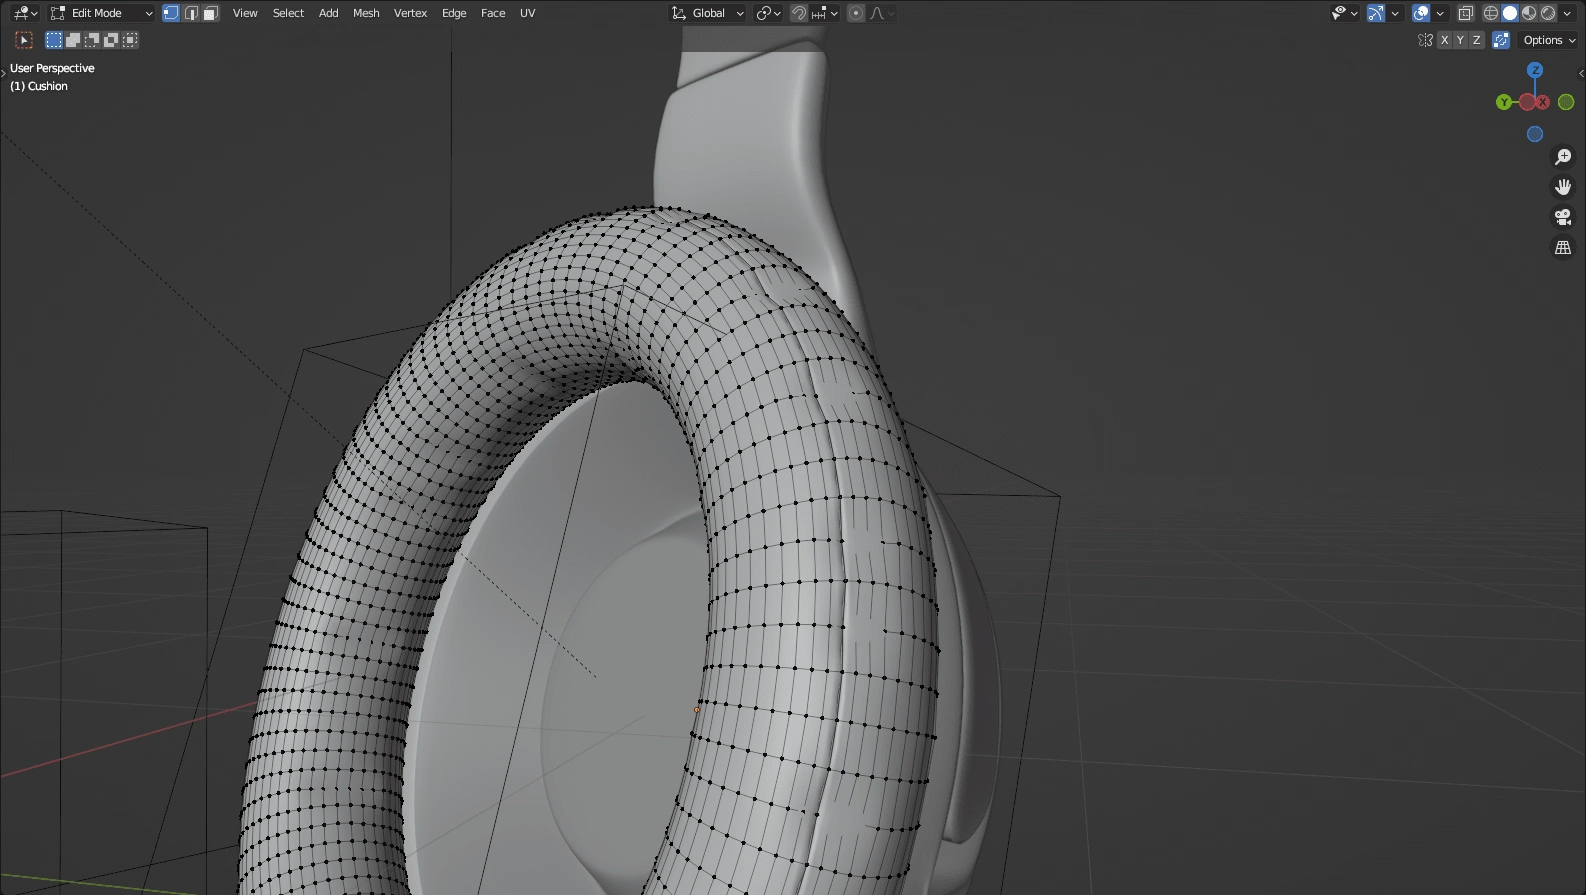Image resolution: width=1586 pixels, height=895 pixels.
Task: Open the UV menu
Action: click(x=527, y=13)
